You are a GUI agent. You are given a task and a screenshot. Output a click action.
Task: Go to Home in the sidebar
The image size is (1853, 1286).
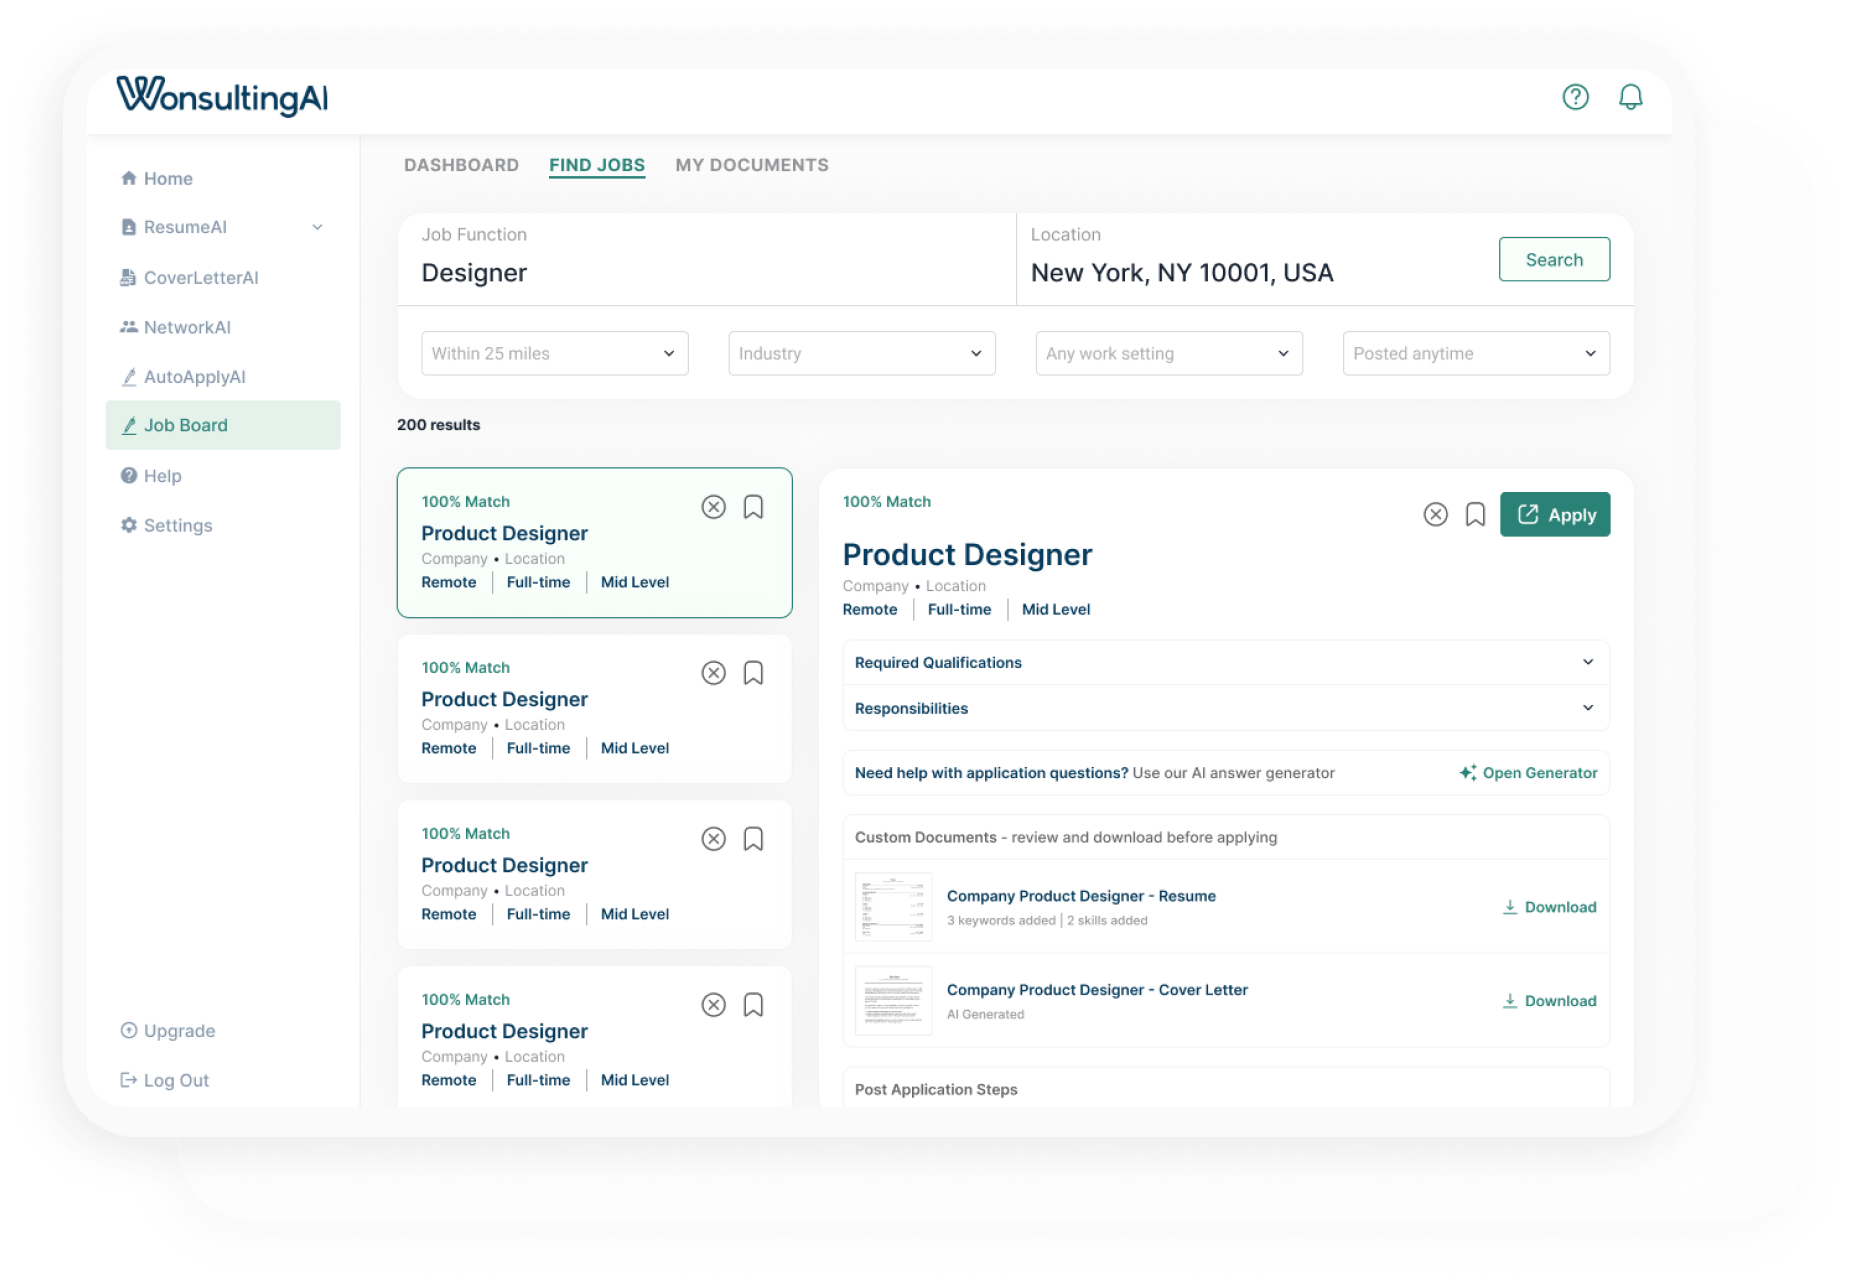click(x=157, y=179)
